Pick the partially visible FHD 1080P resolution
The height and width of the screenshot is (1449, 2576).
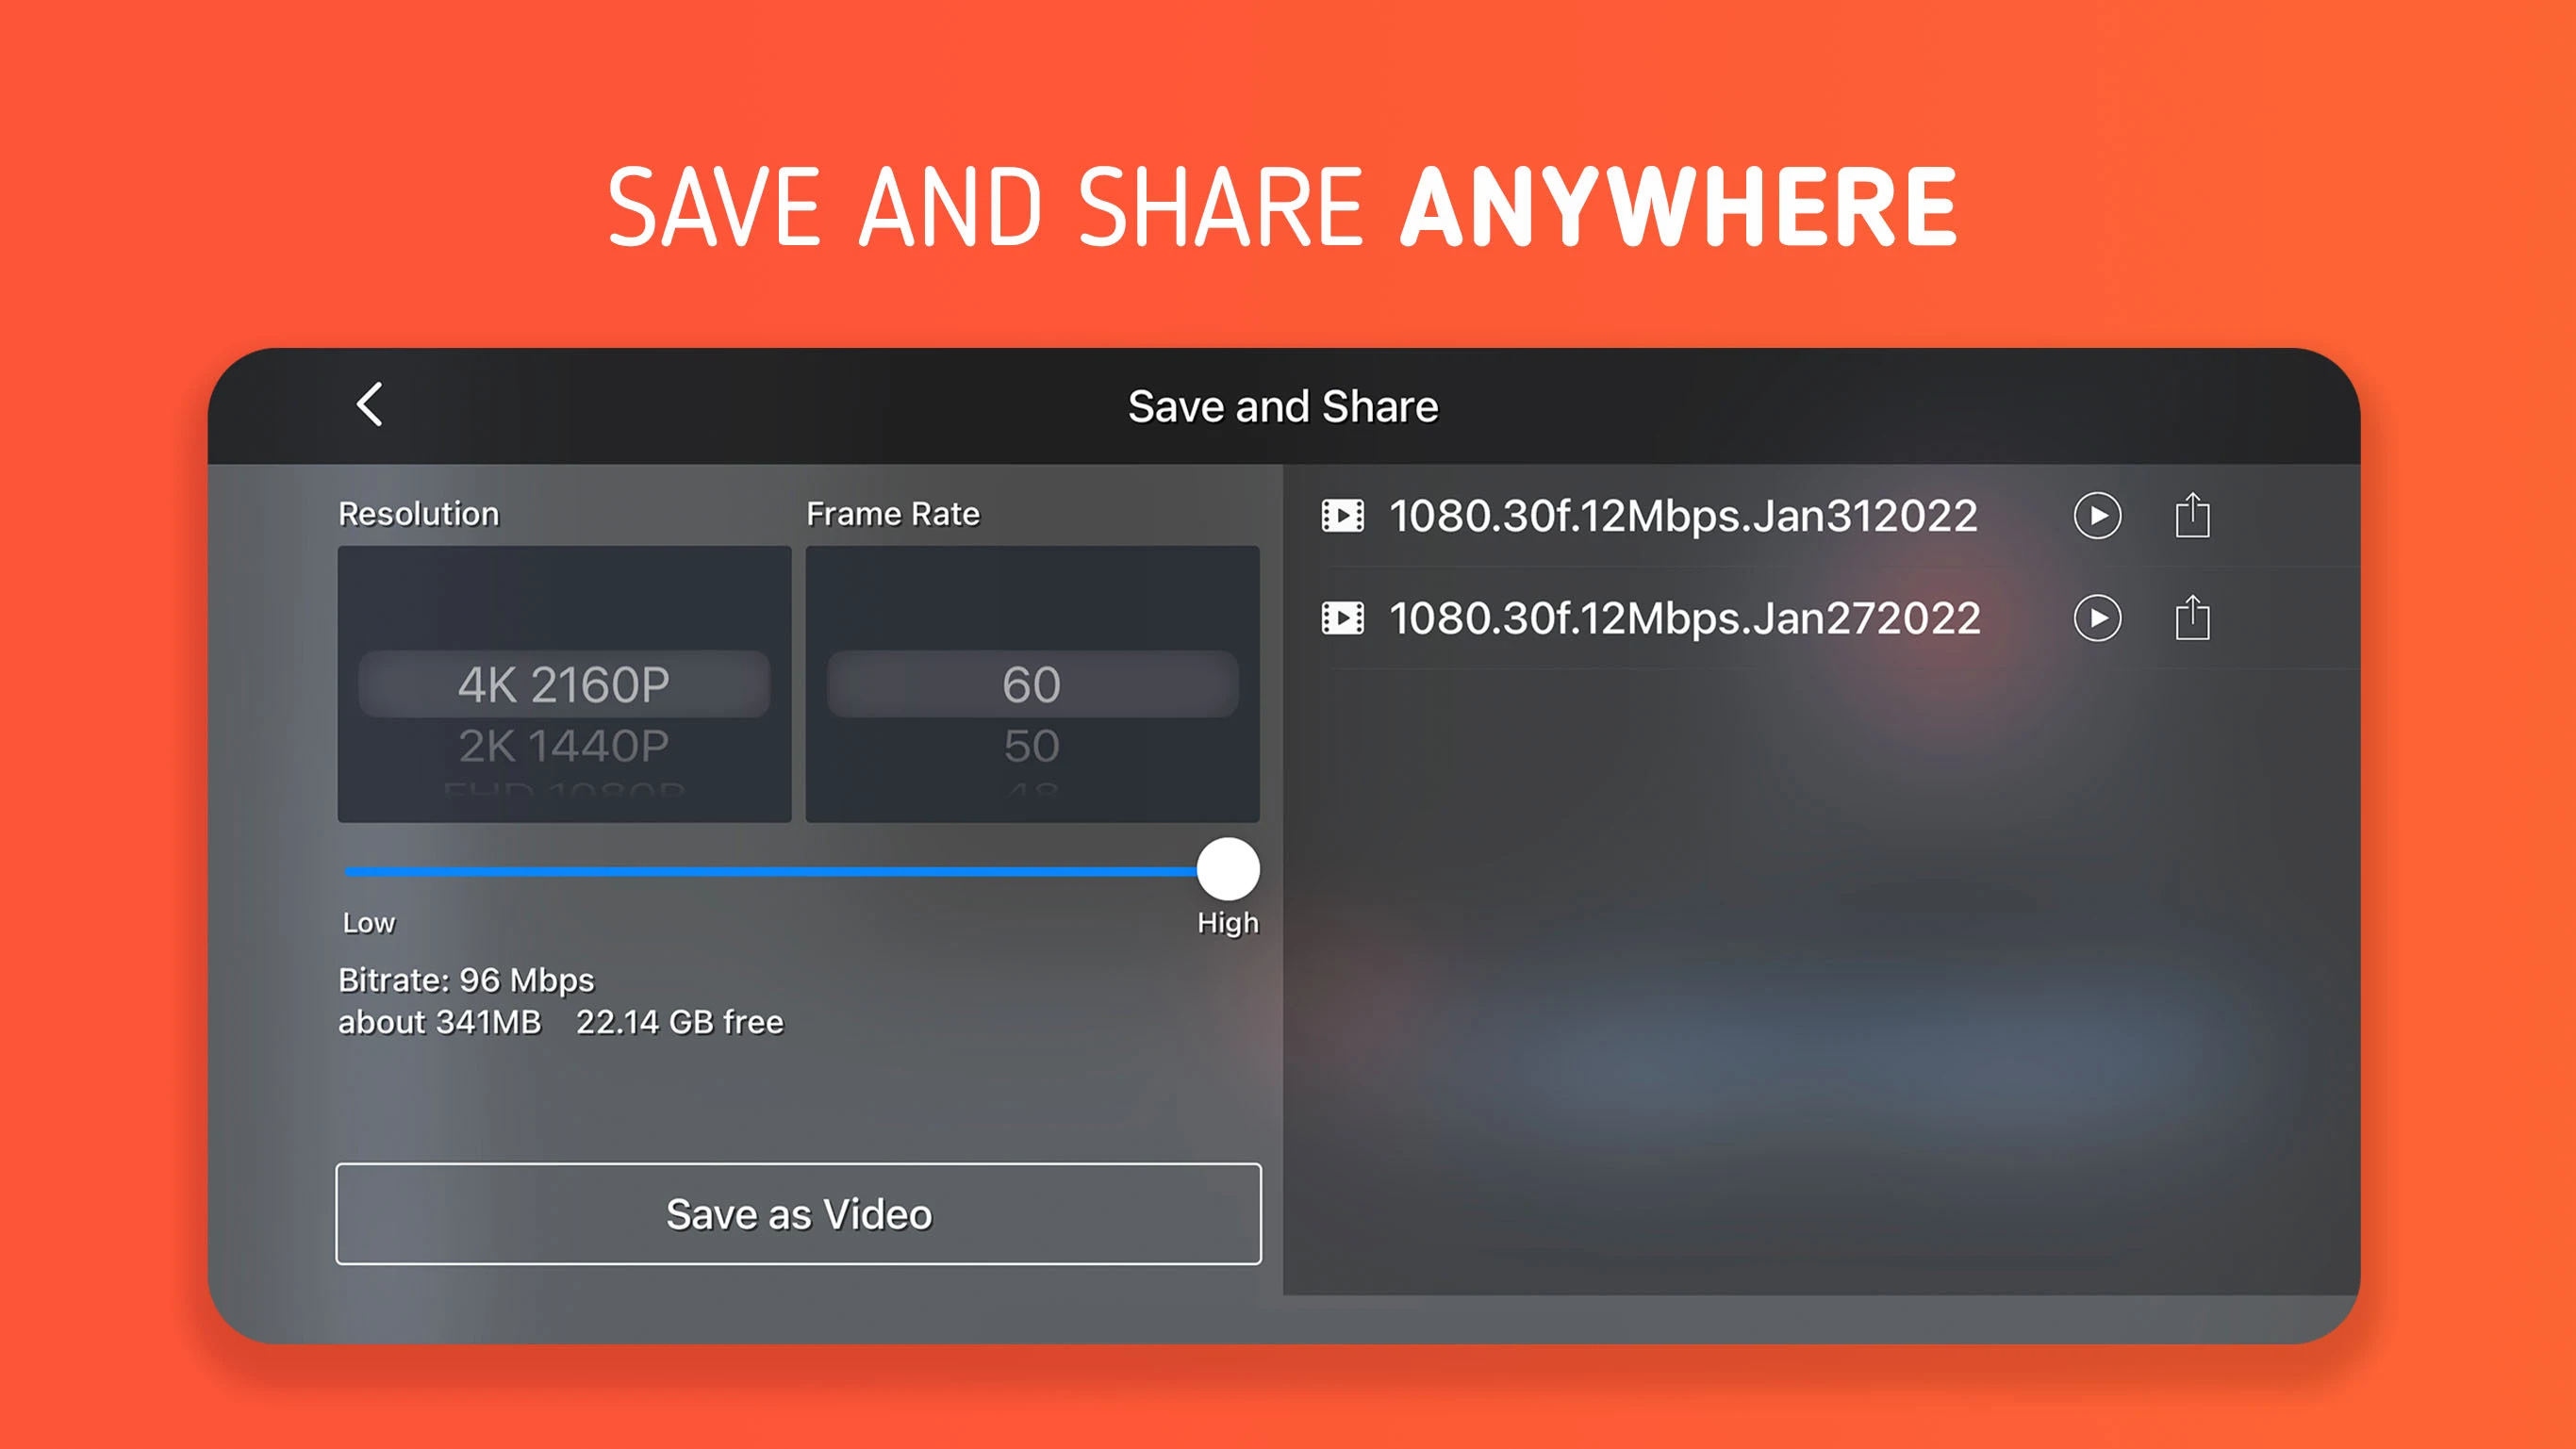(564, 792)
